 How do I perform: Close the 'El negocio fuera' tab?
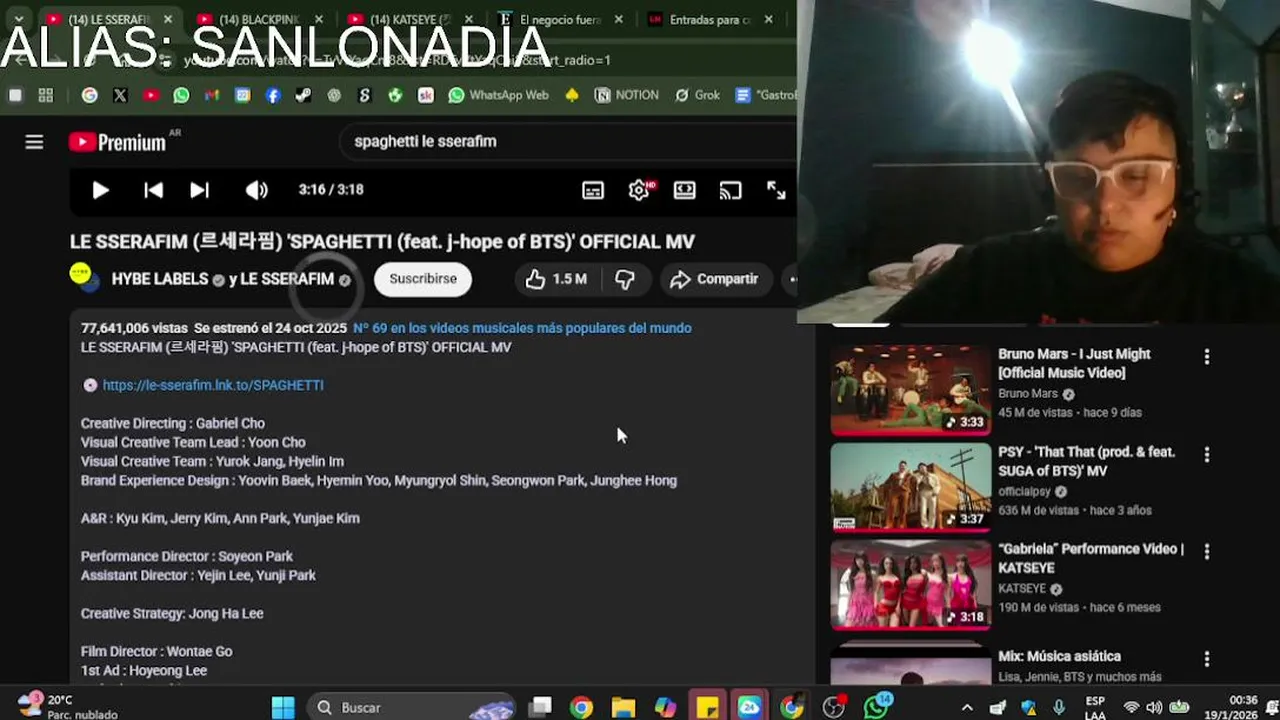pos(618,19)
